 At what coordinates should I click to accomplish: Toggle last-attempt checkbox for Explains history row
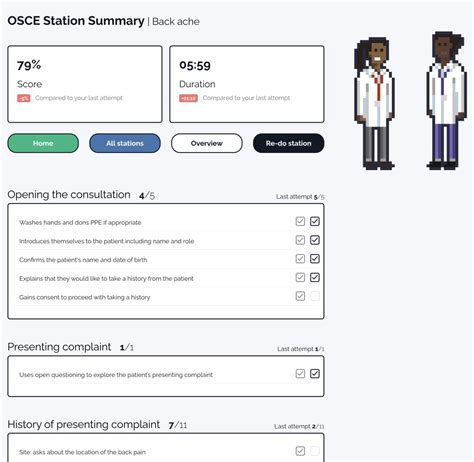coord(300,277)
